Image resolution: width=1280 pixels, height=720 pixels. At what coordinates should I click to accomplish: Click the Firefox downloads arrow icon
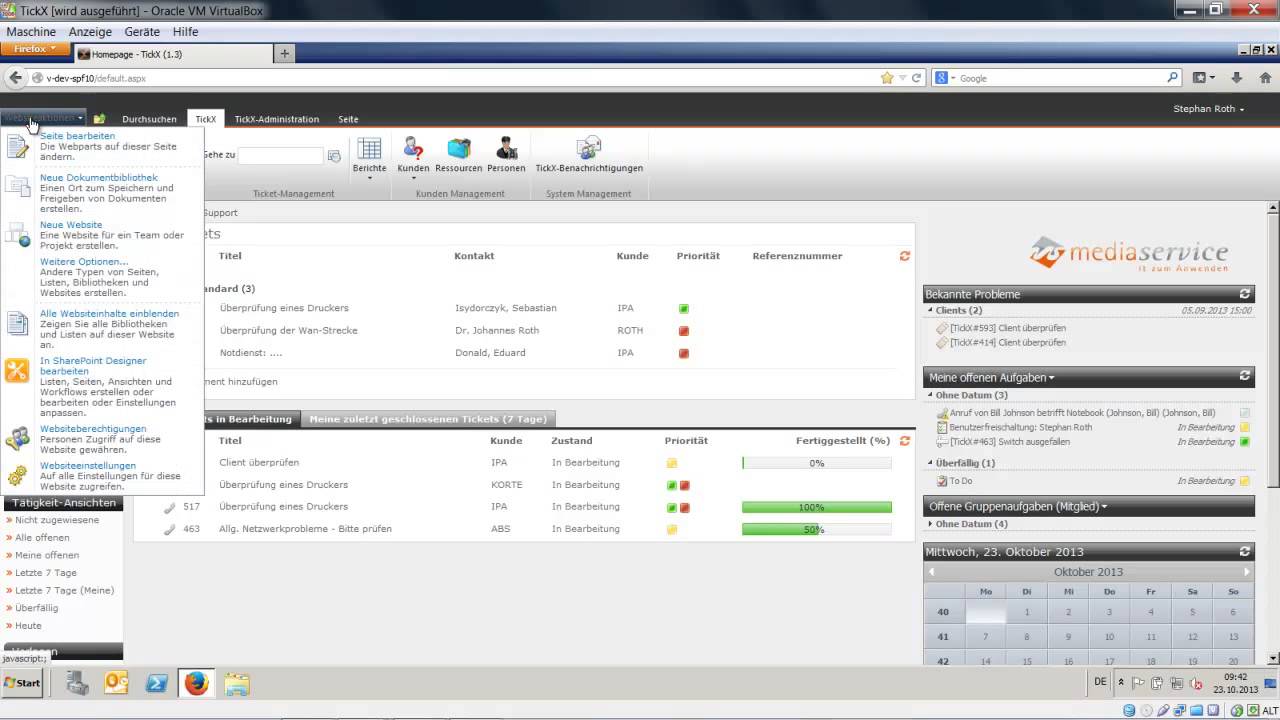coord(1237,77)
